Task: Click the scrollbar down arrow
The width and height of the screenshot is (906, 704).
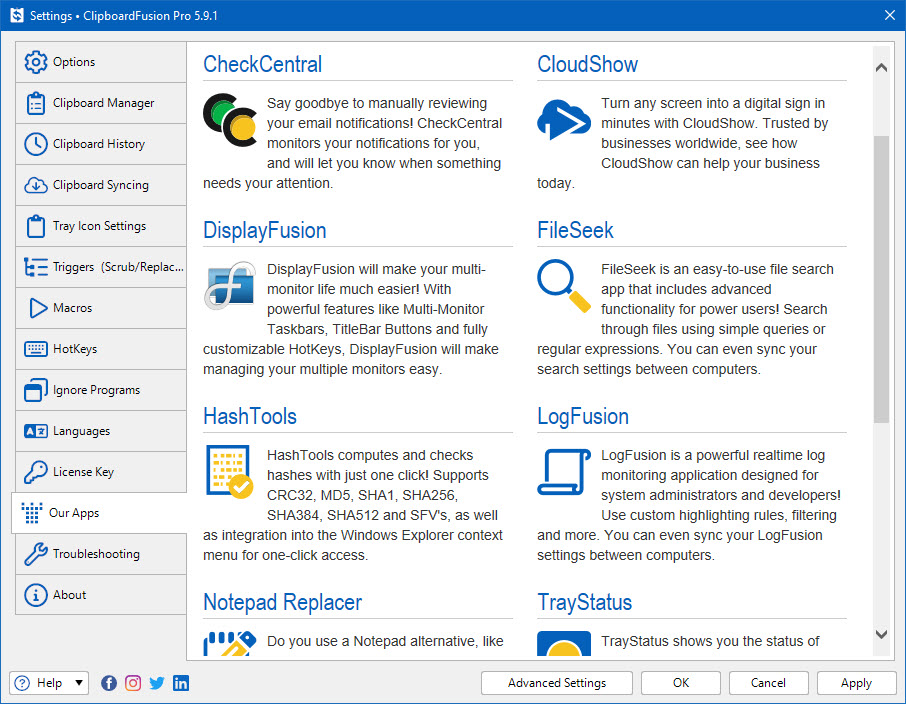Action: tap(881, 634)
